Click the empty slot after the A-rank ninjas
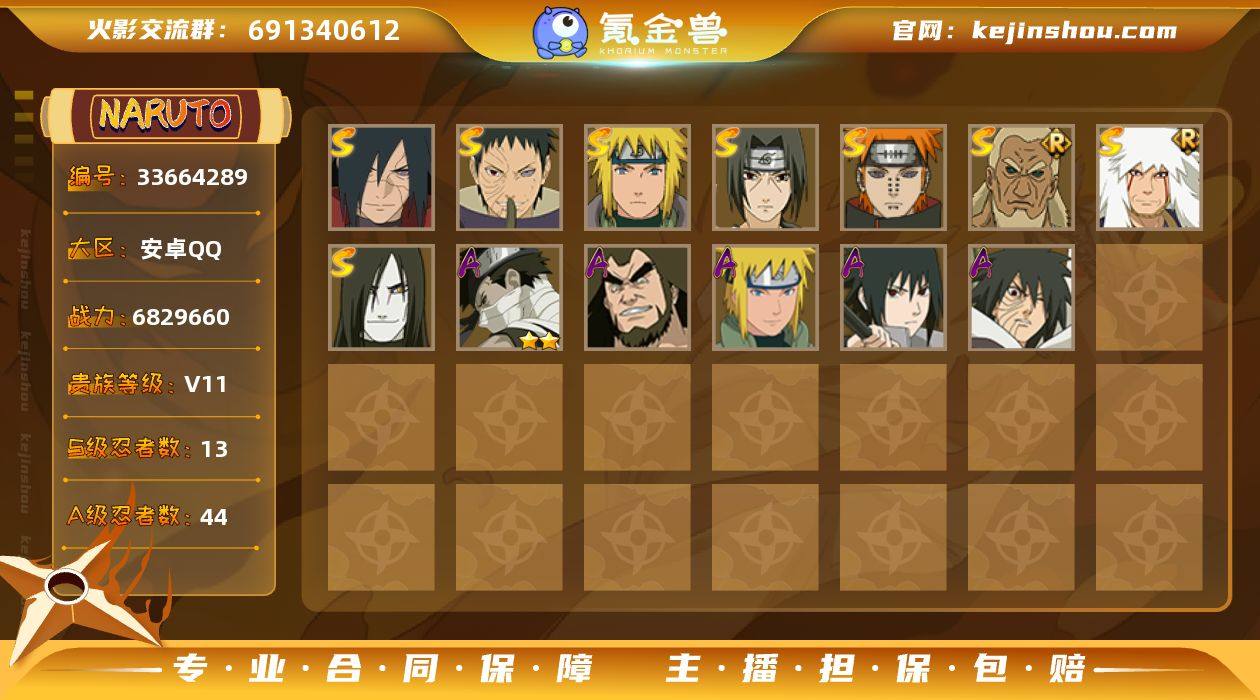This screenshot has width=1260, height=700. click(1150, 297)
